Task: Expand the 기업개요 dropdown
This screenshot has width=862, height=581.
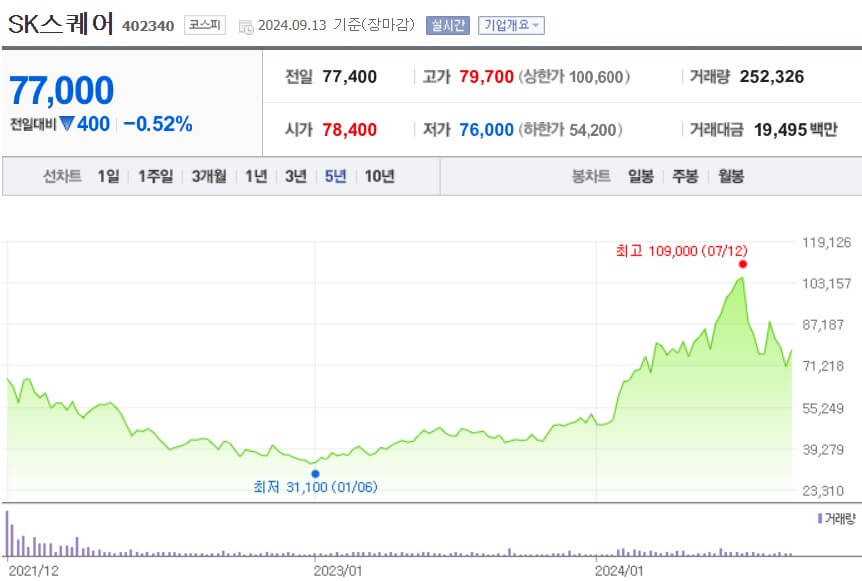Action: 510,25
